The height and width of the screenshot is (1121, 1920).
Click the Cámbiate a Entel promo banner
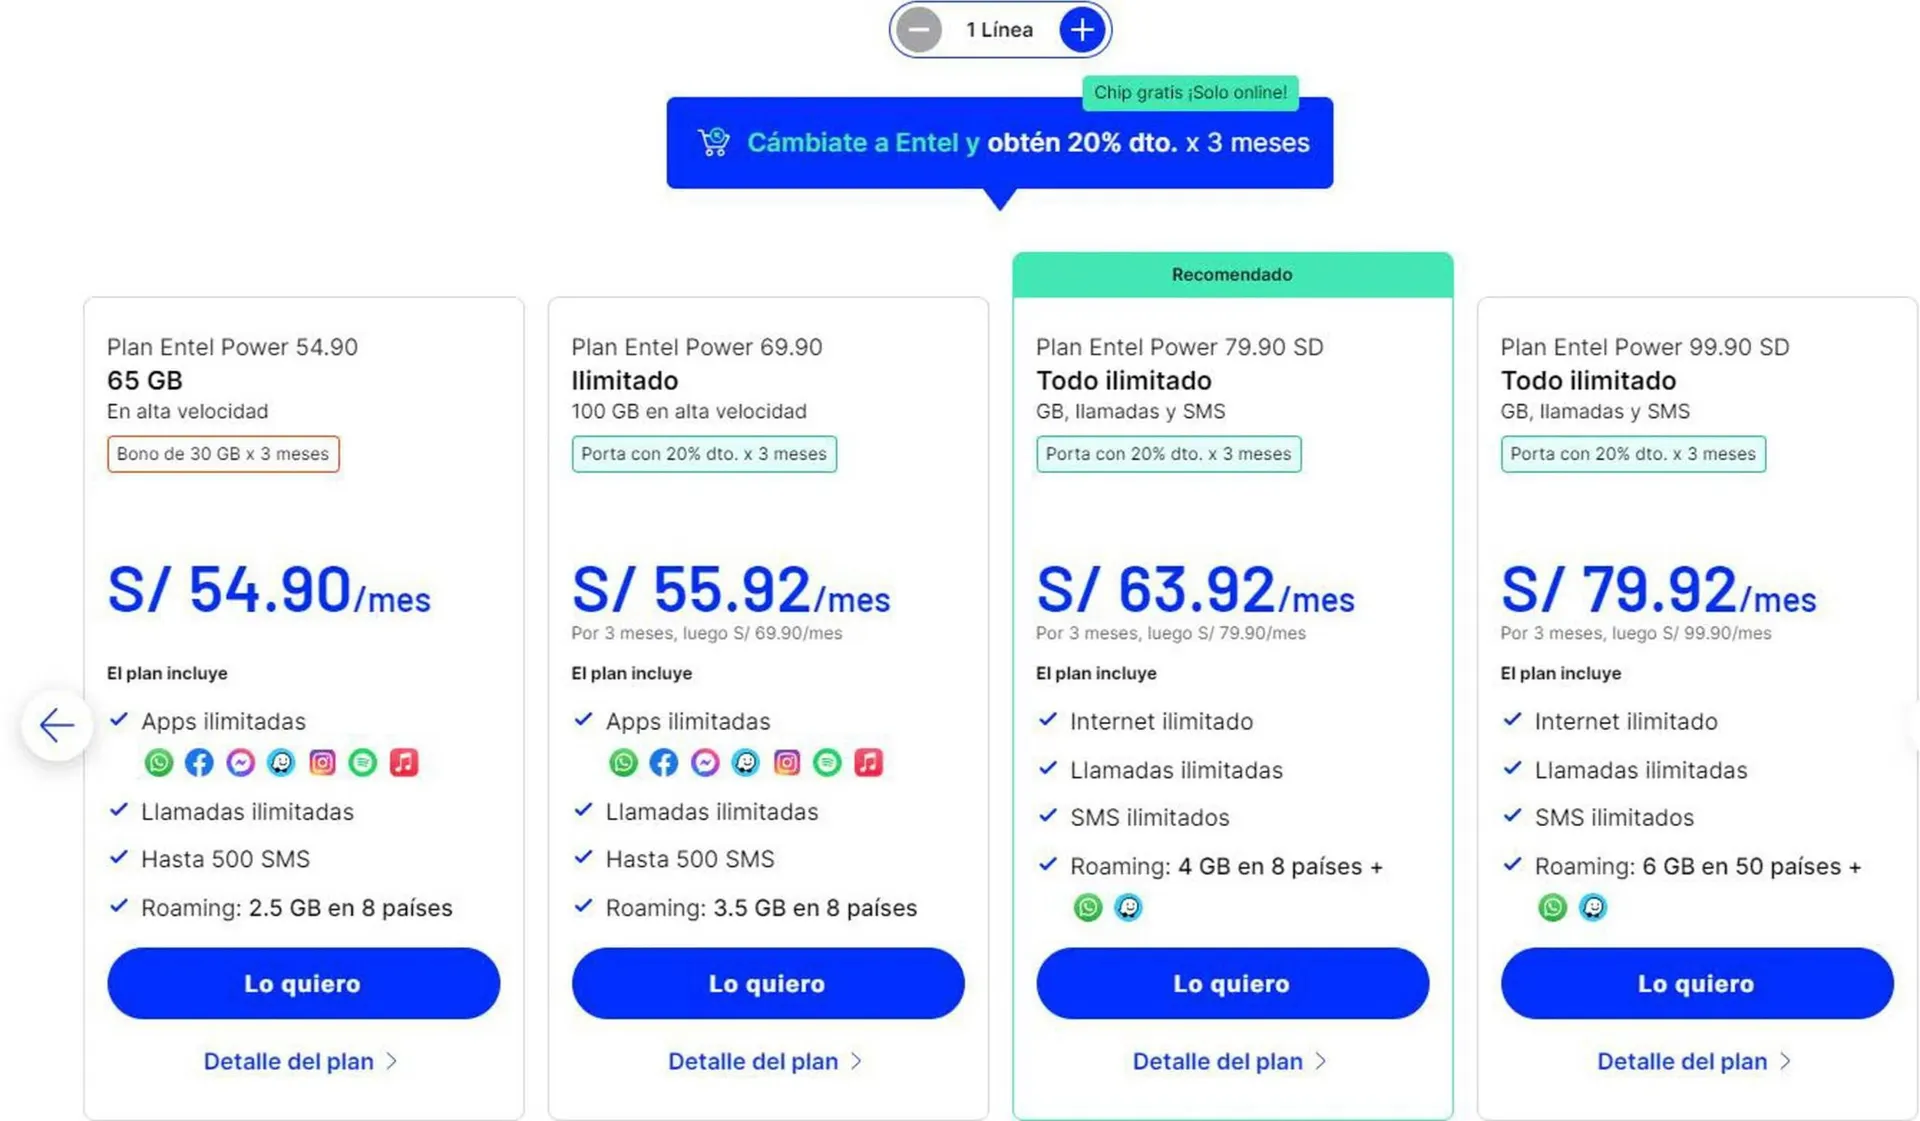point(1000,143)
